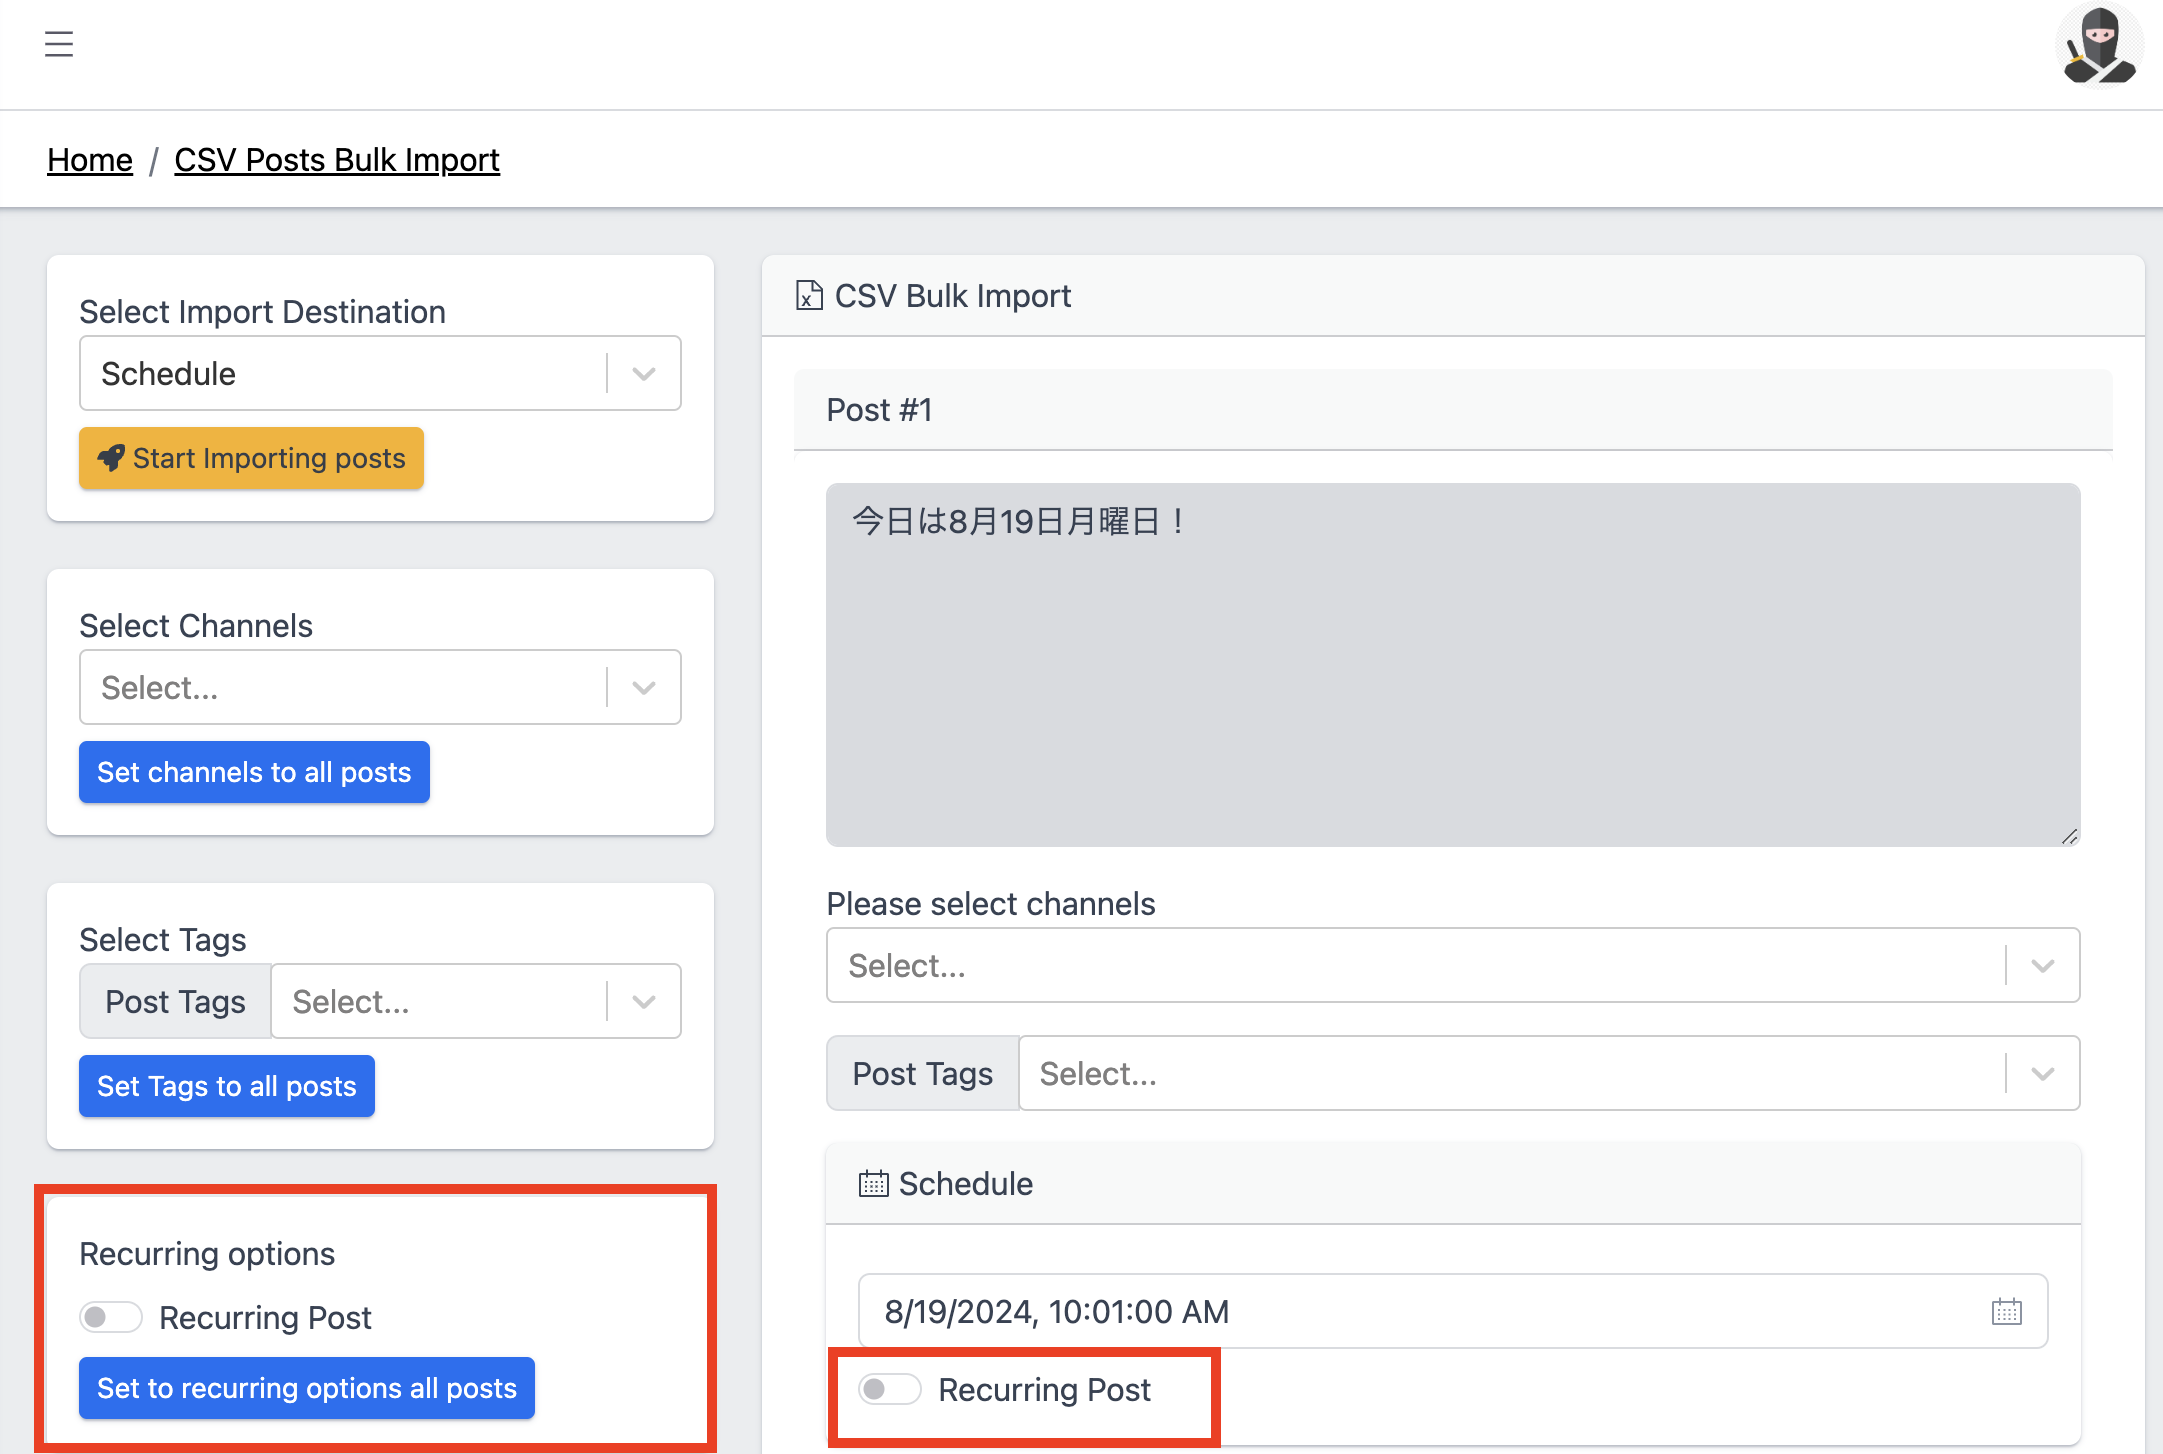Viewport: 2163px width, 1454px height.
Task: Open CSV Posts Bulk Import breadcrumb link
Action: (x=337, y=160)
